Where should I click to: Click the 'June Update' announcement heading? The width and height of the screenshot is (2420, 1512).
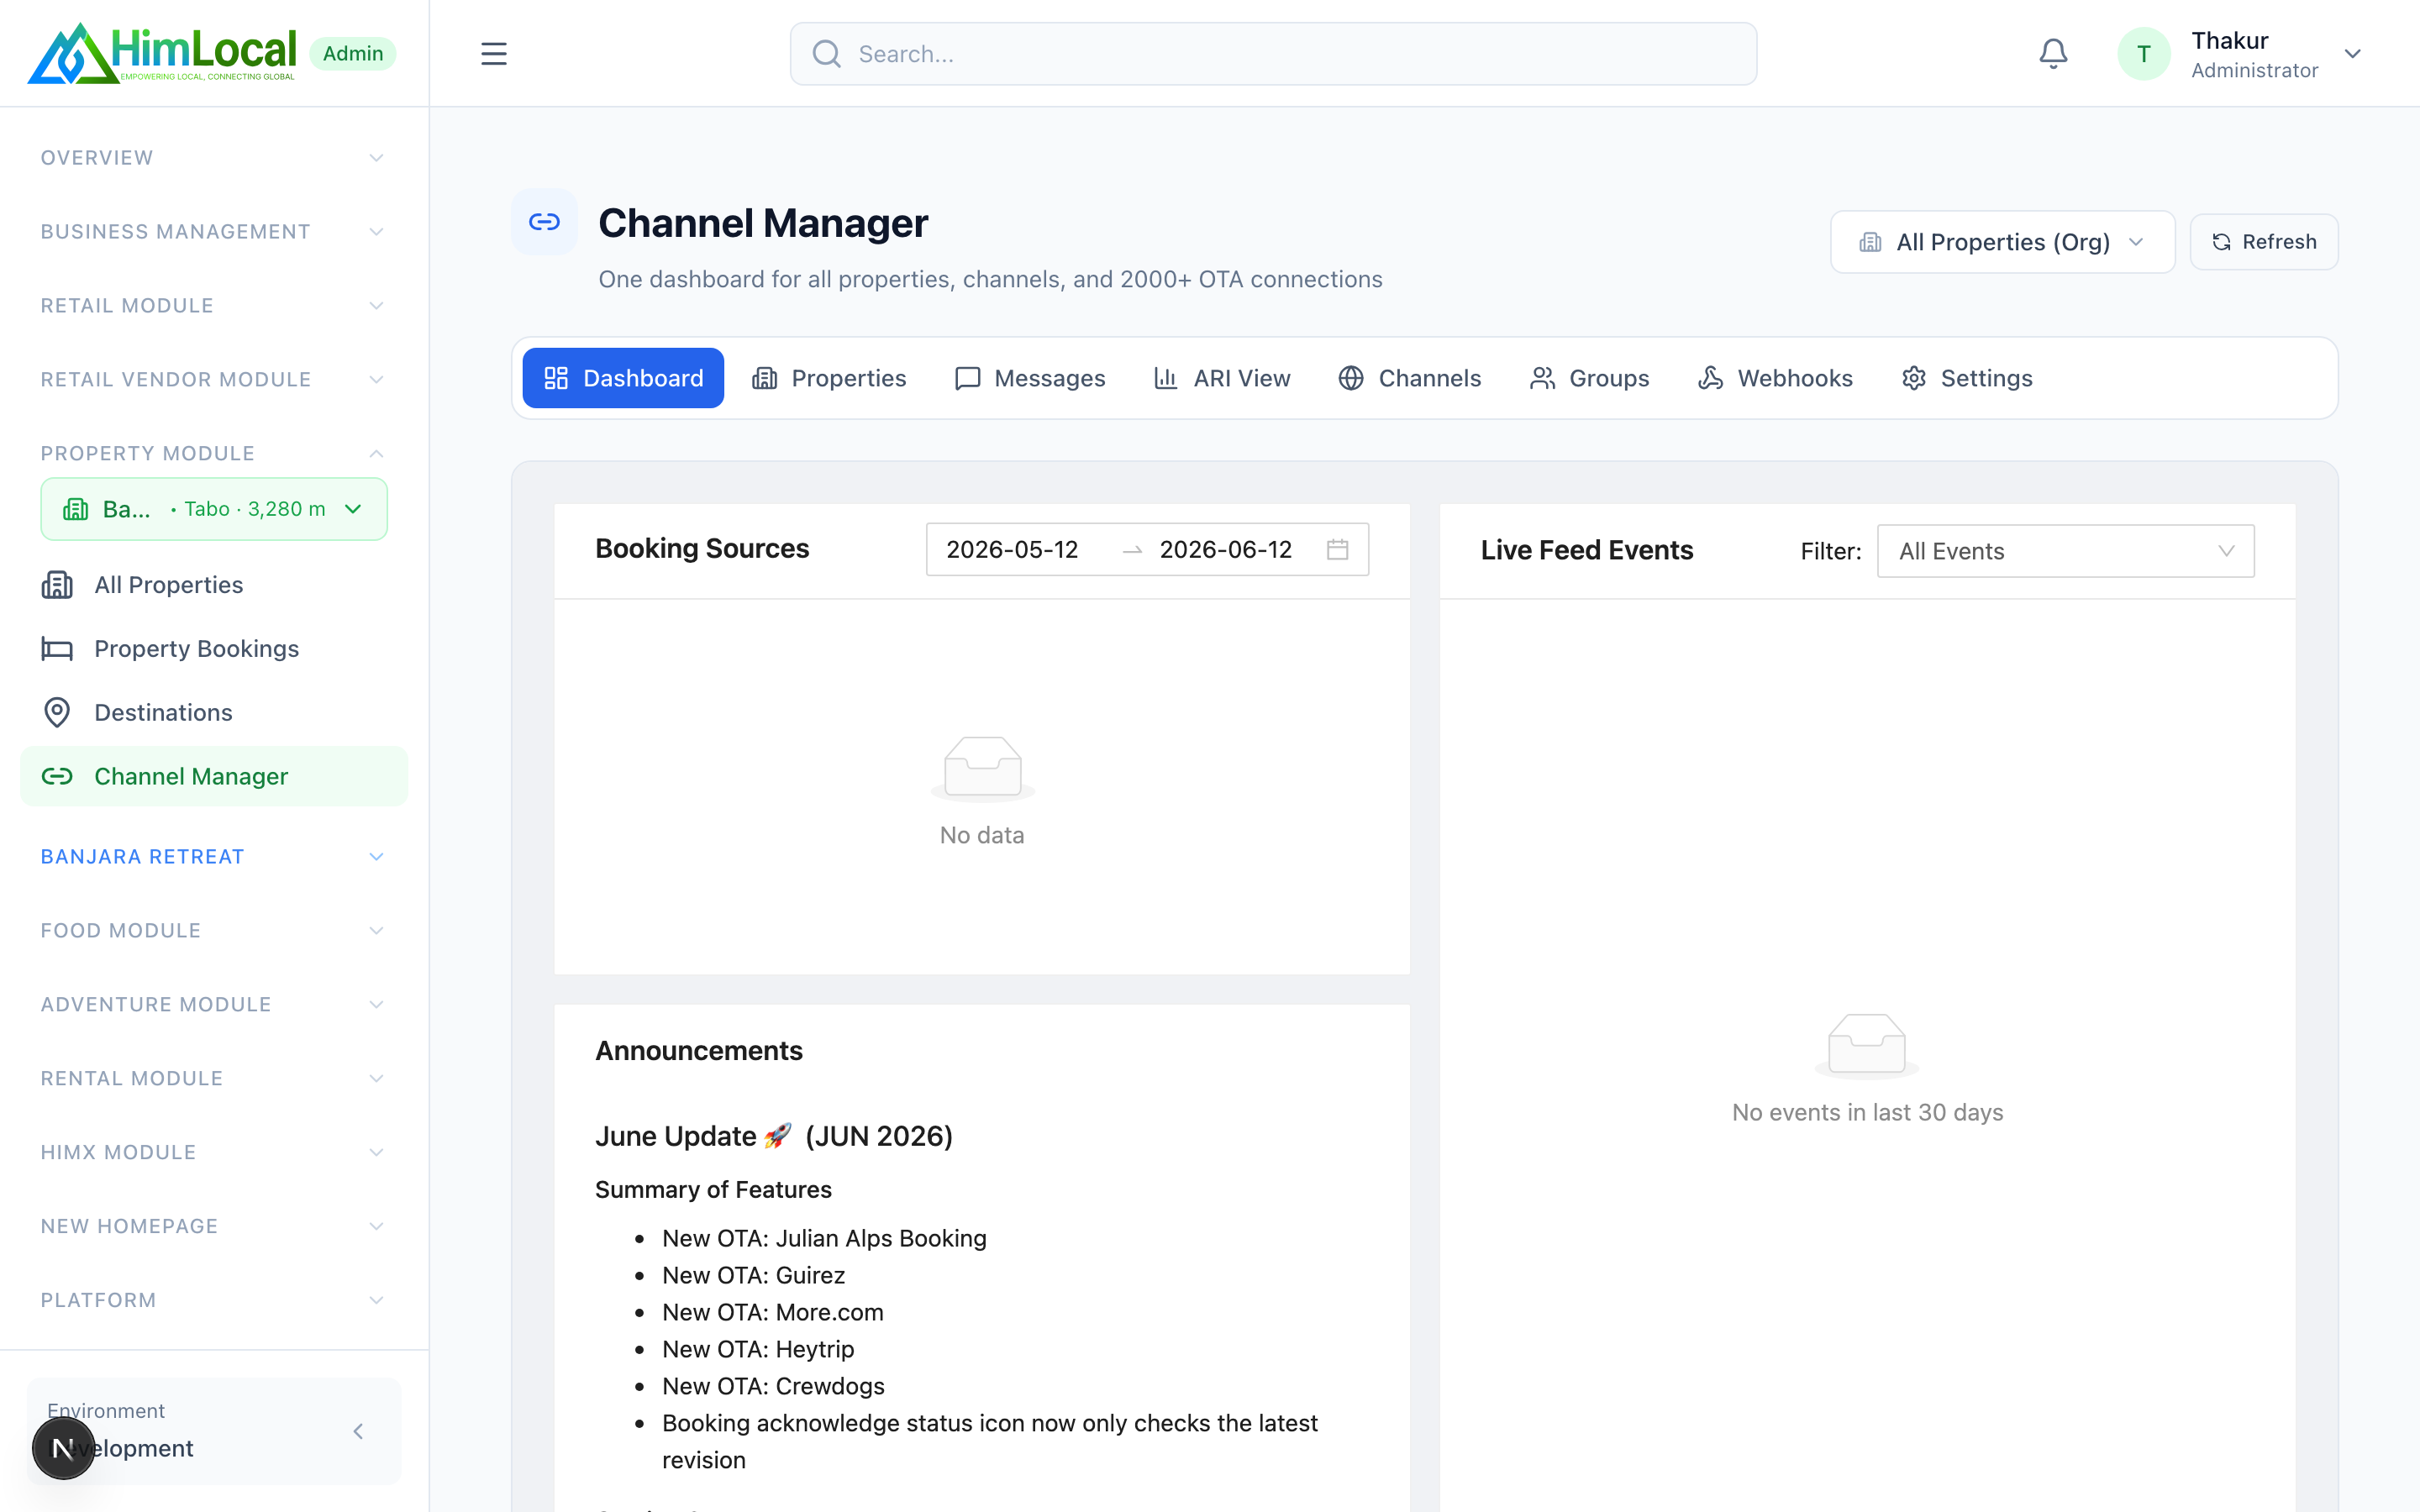[774, 1136]
